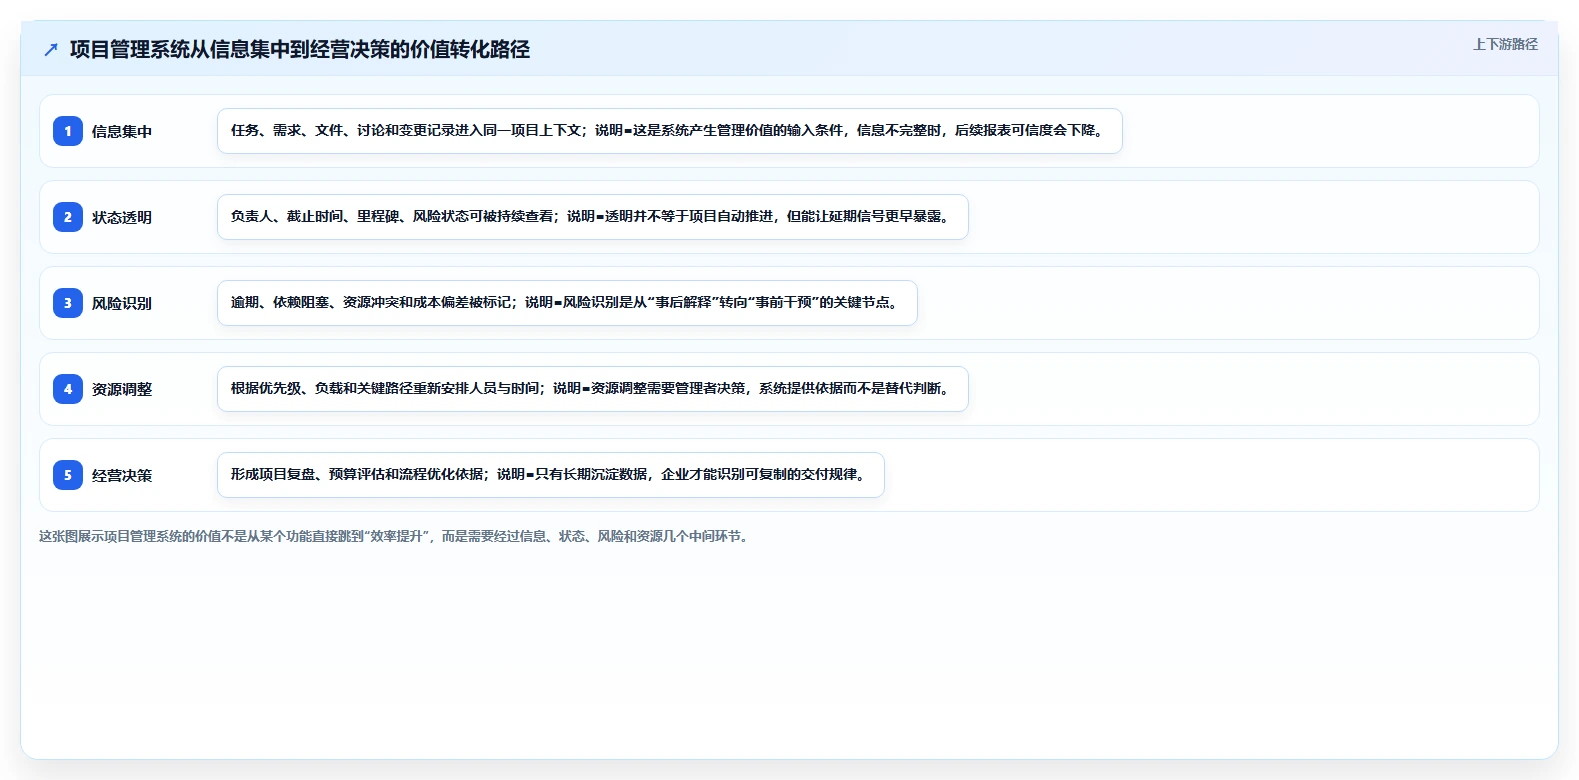Viewport: 1579px width, 780px height.
Task: Select the 状态透明 step label
Action: [122, 217]
